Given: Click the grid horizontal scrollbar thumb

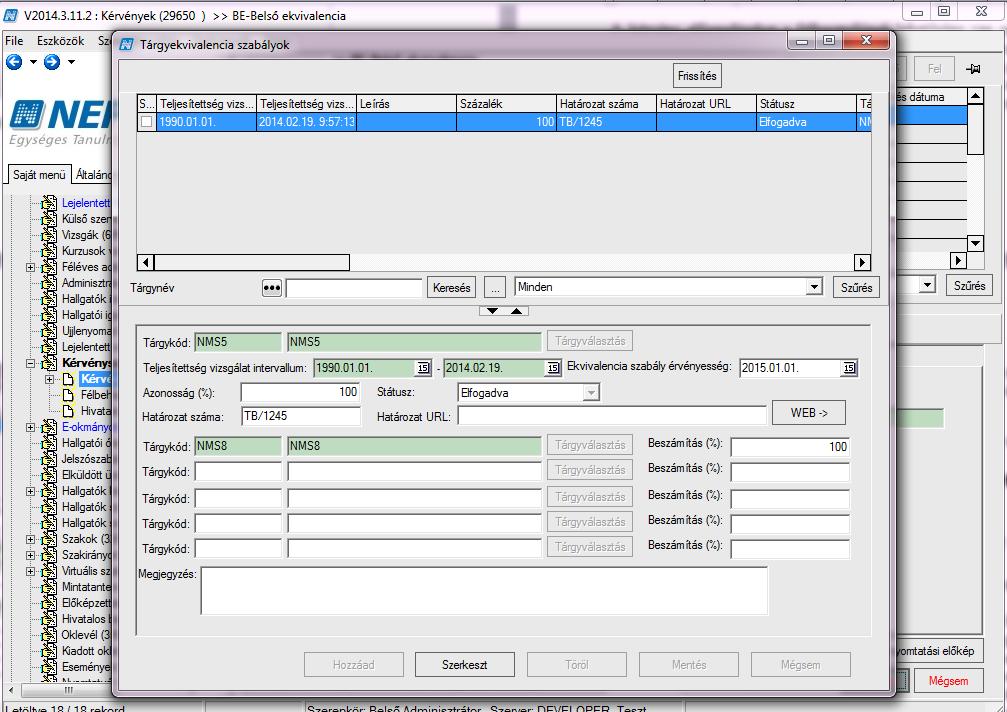Looking at the screenshot, I should (252, 262).
